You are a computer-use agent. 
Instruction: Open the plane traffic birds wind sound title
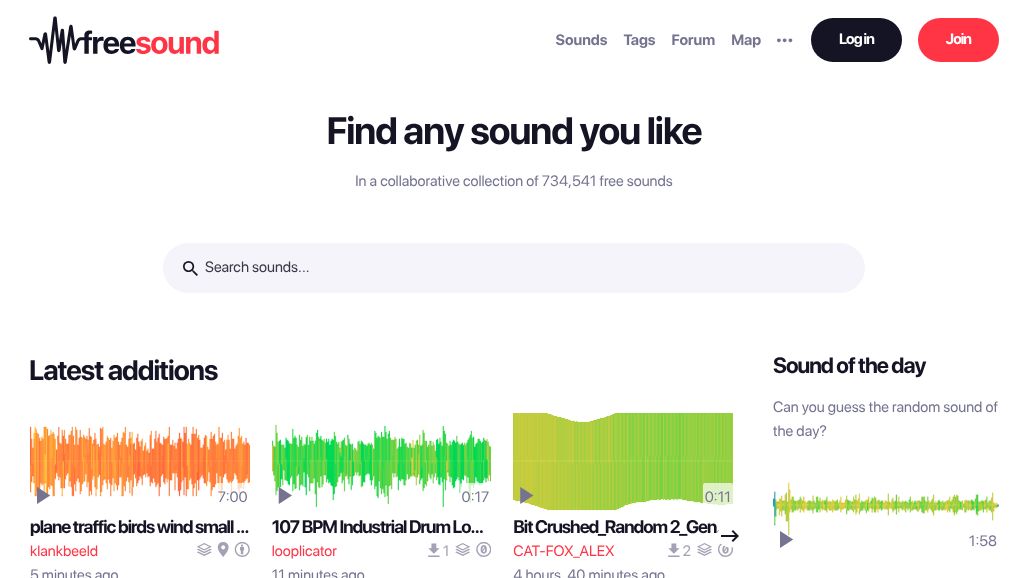[x=139, y=527]
